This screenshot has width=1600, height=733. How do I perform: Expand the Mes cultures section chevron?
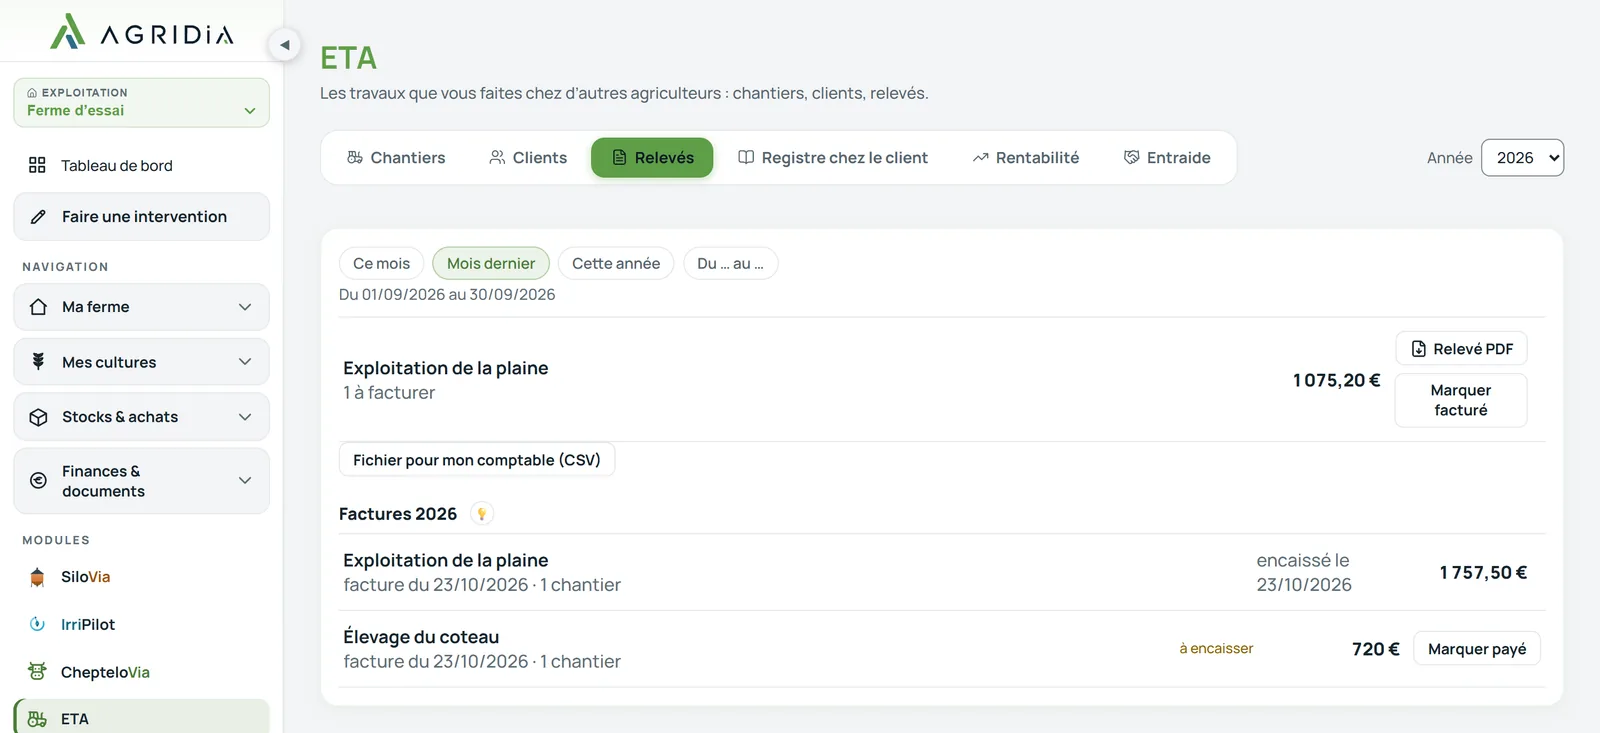(245, 362)
